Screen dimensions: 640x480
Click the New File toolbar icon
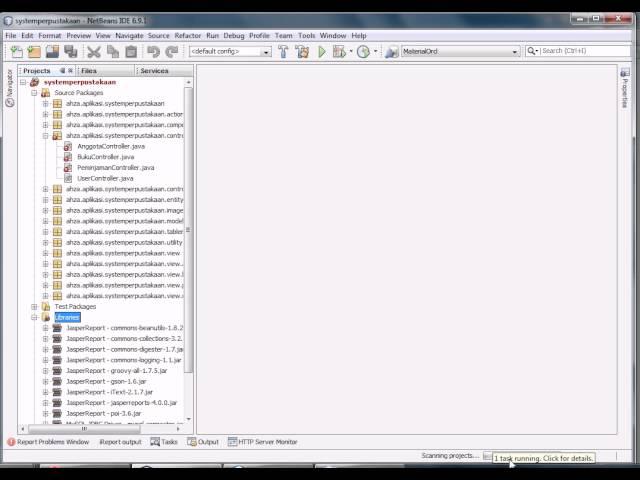(16, 52)
